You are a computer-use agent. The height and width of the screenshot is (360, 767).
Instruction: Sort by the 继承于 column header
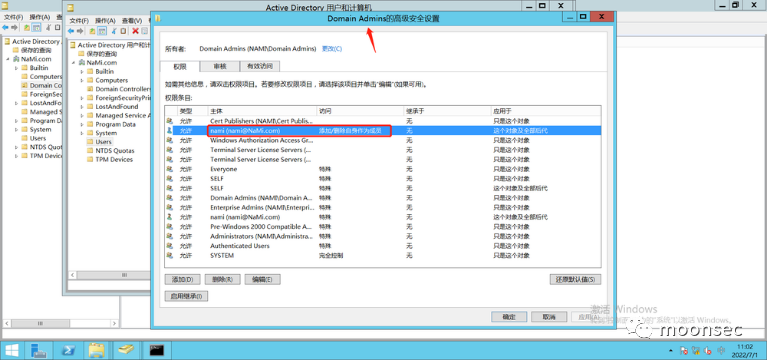447,111
